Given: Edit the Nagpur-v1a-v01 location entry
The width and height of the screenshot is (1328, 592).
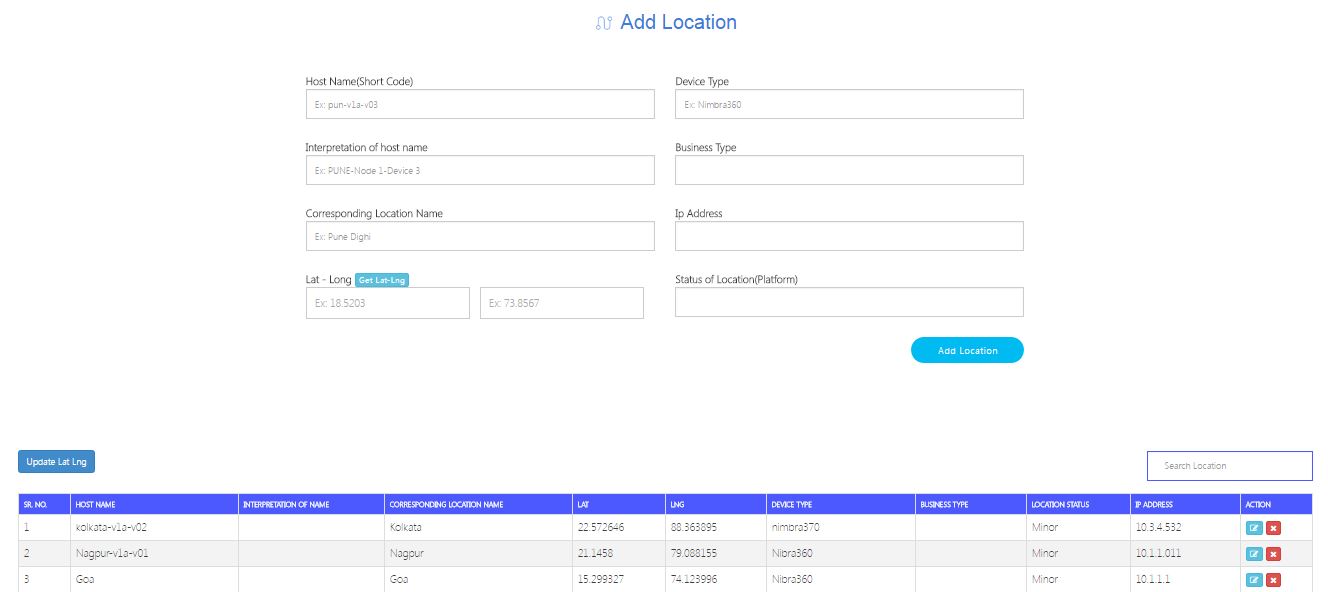Looking at the screenshot, I should click(1254, 554).
